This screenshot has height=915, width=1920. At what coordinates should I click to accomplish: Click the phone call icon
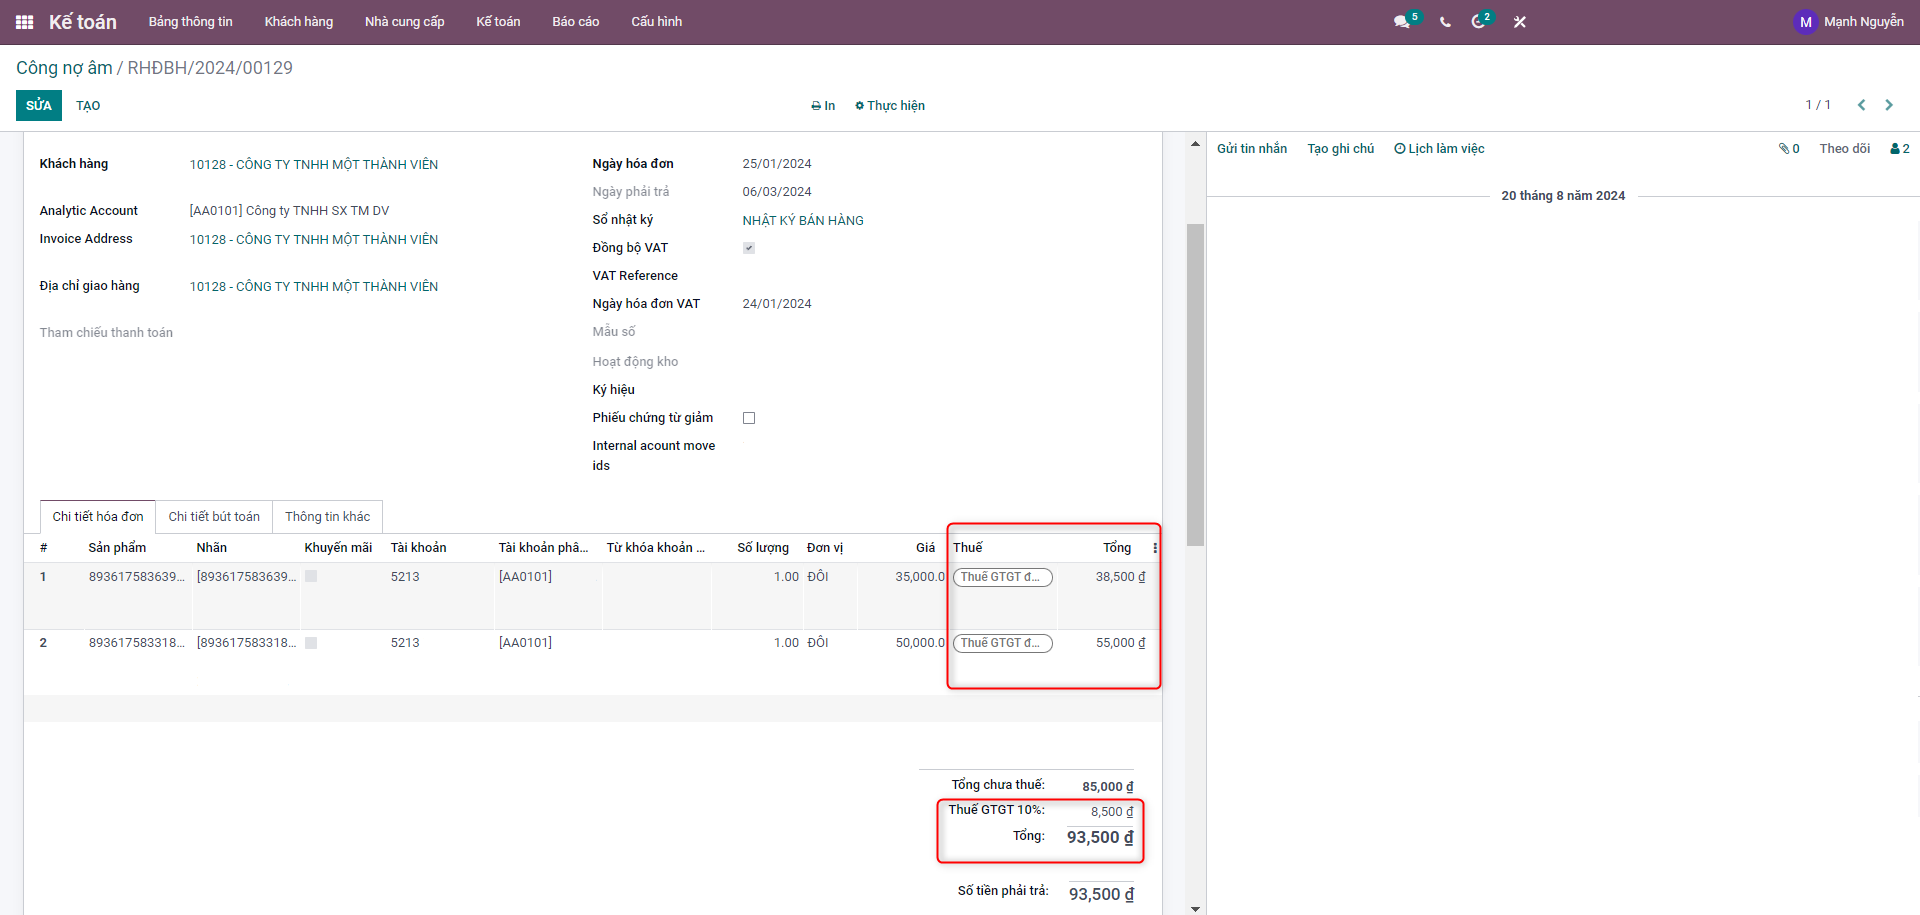click(x=1445, y=22)
